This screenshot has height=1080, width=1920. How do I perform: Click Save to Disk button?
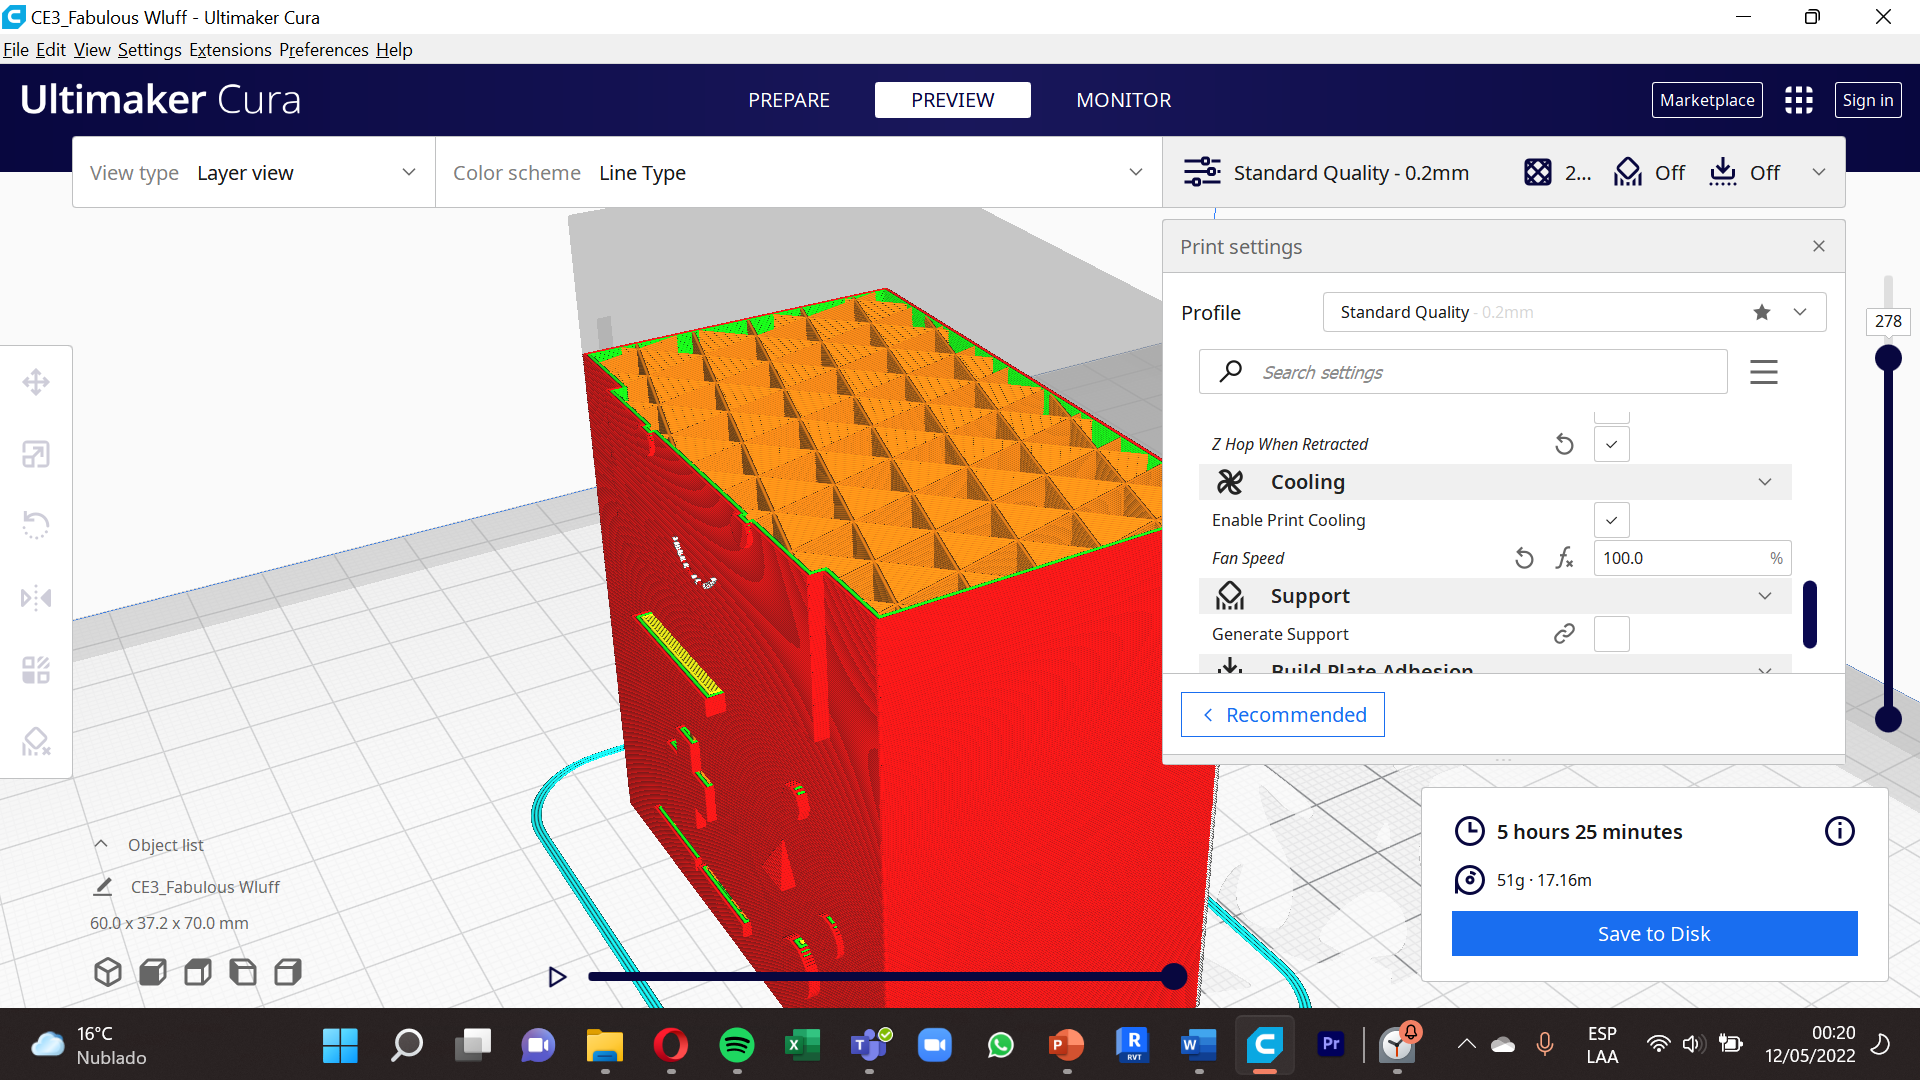pos(1654,933)
